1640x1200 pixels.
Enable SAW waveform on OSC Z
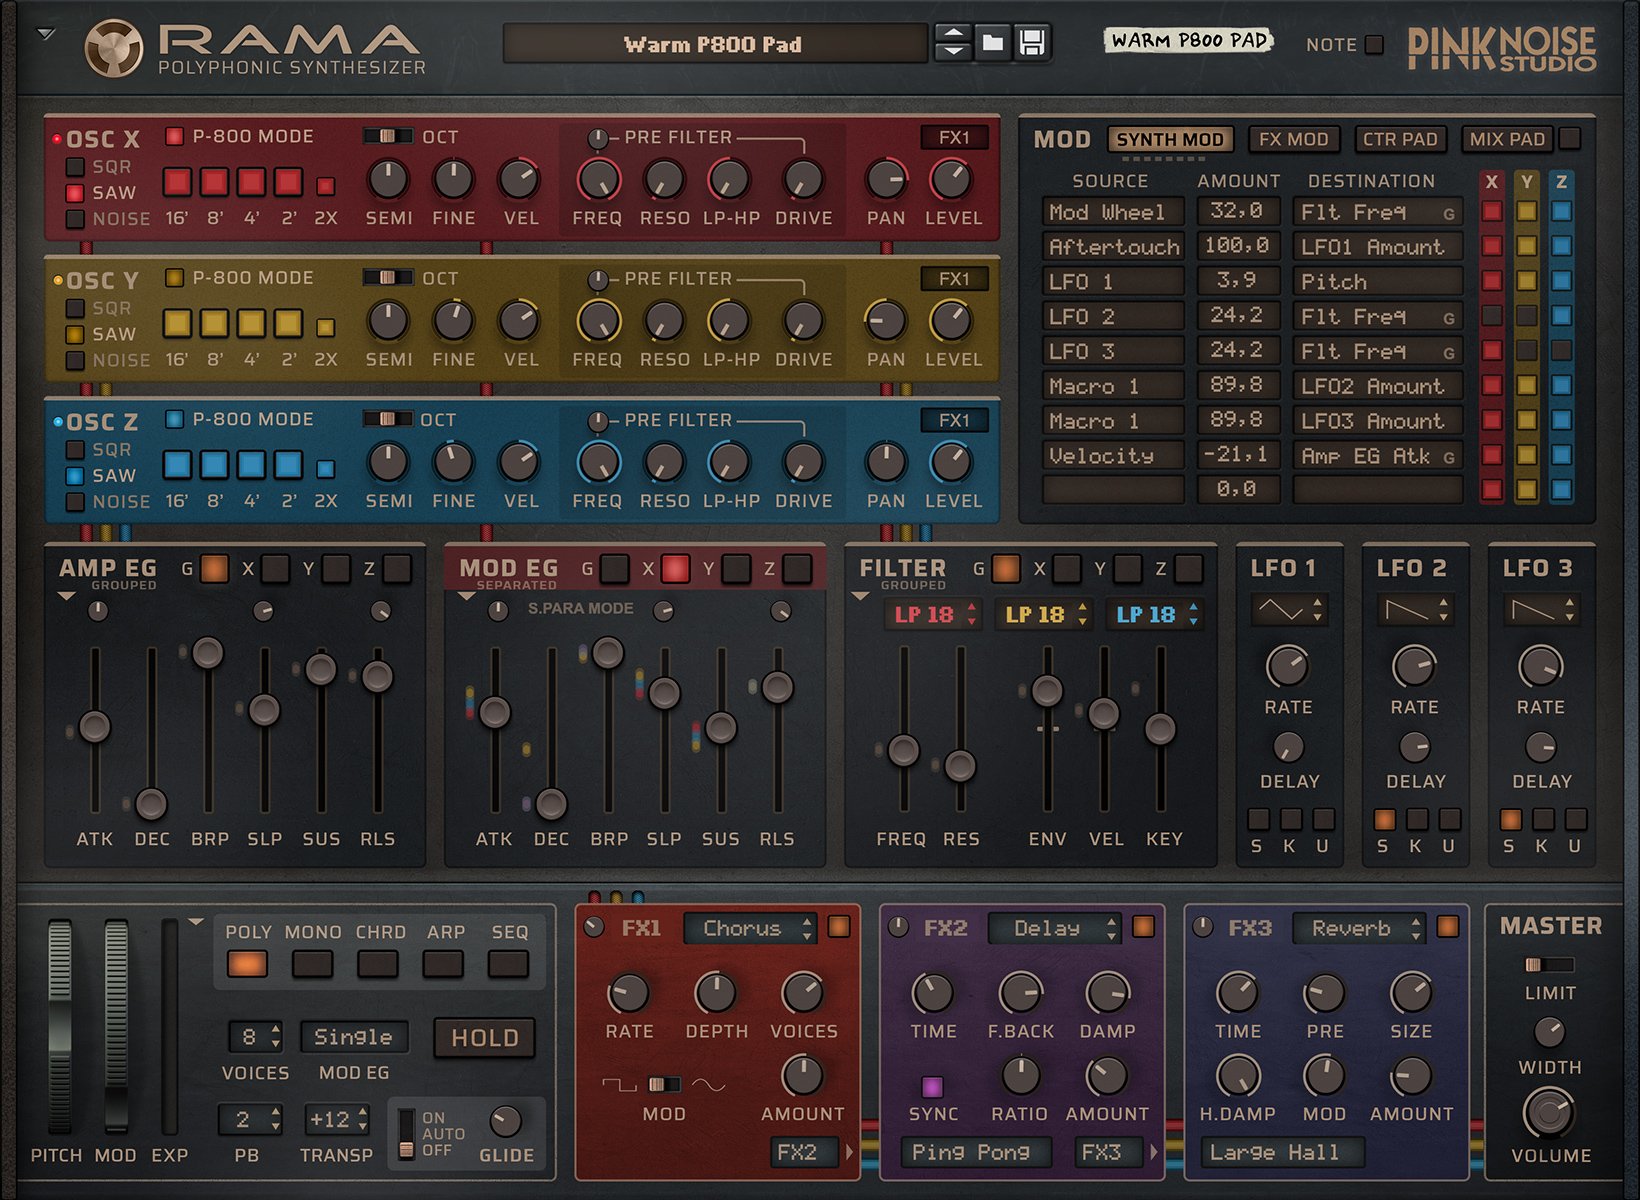point(75,475)
